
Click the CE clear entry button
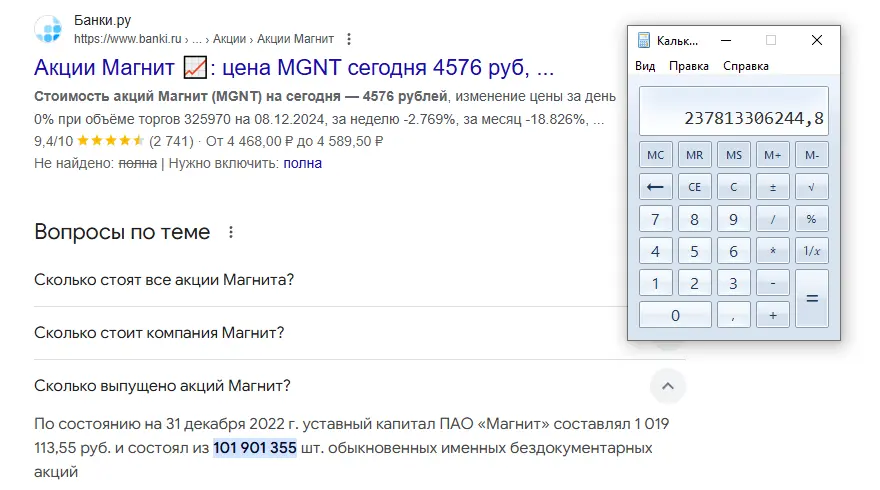tap(695, 187)
